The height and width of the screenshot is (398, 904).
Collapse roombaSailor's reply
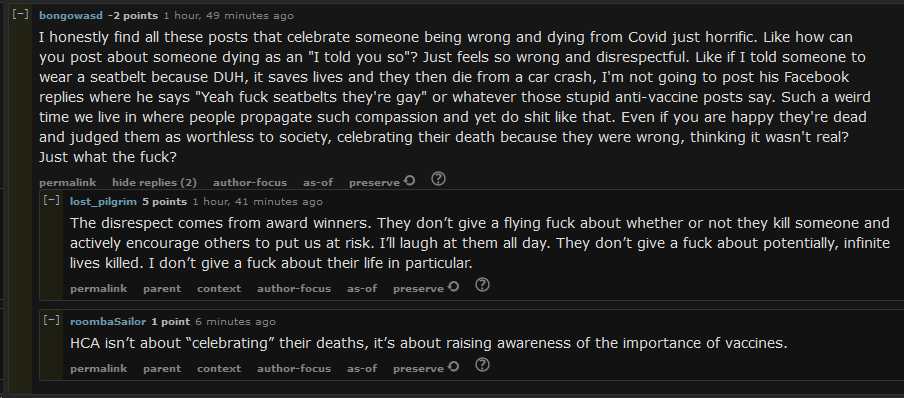[51, 321]
